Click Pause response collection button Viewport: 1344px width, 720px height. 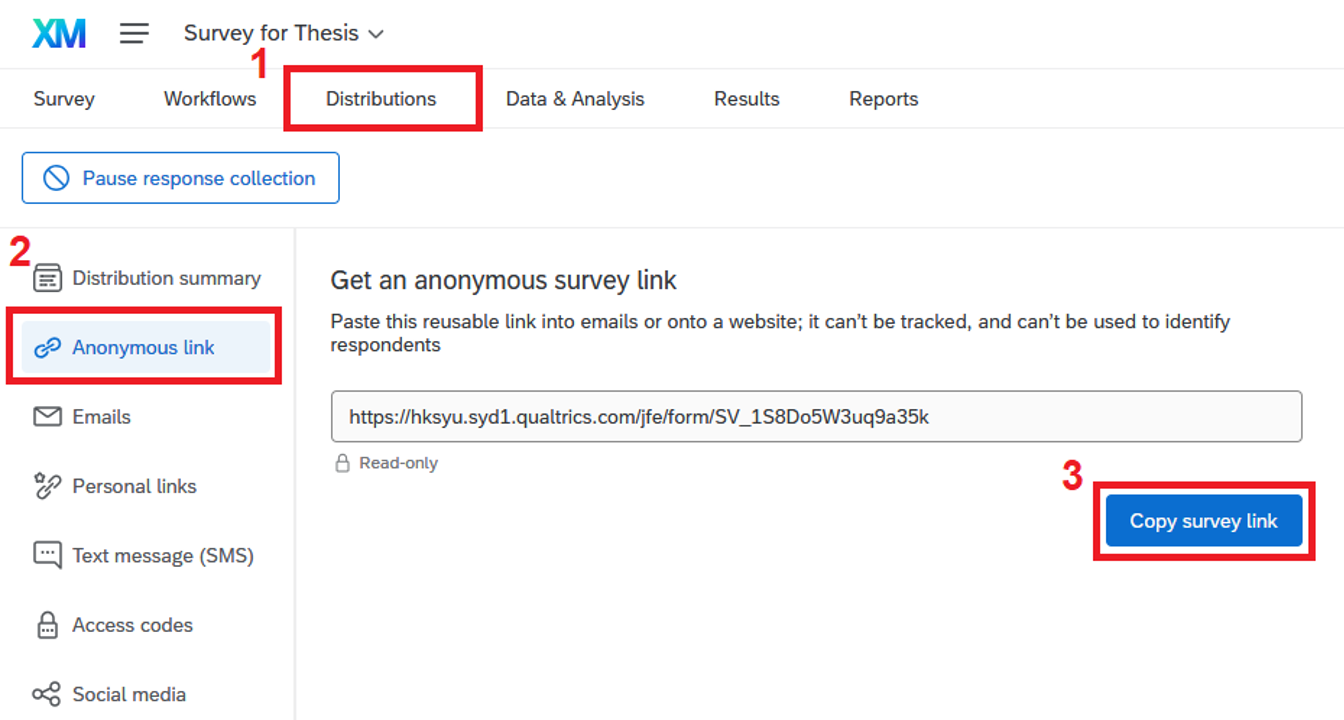181,178
